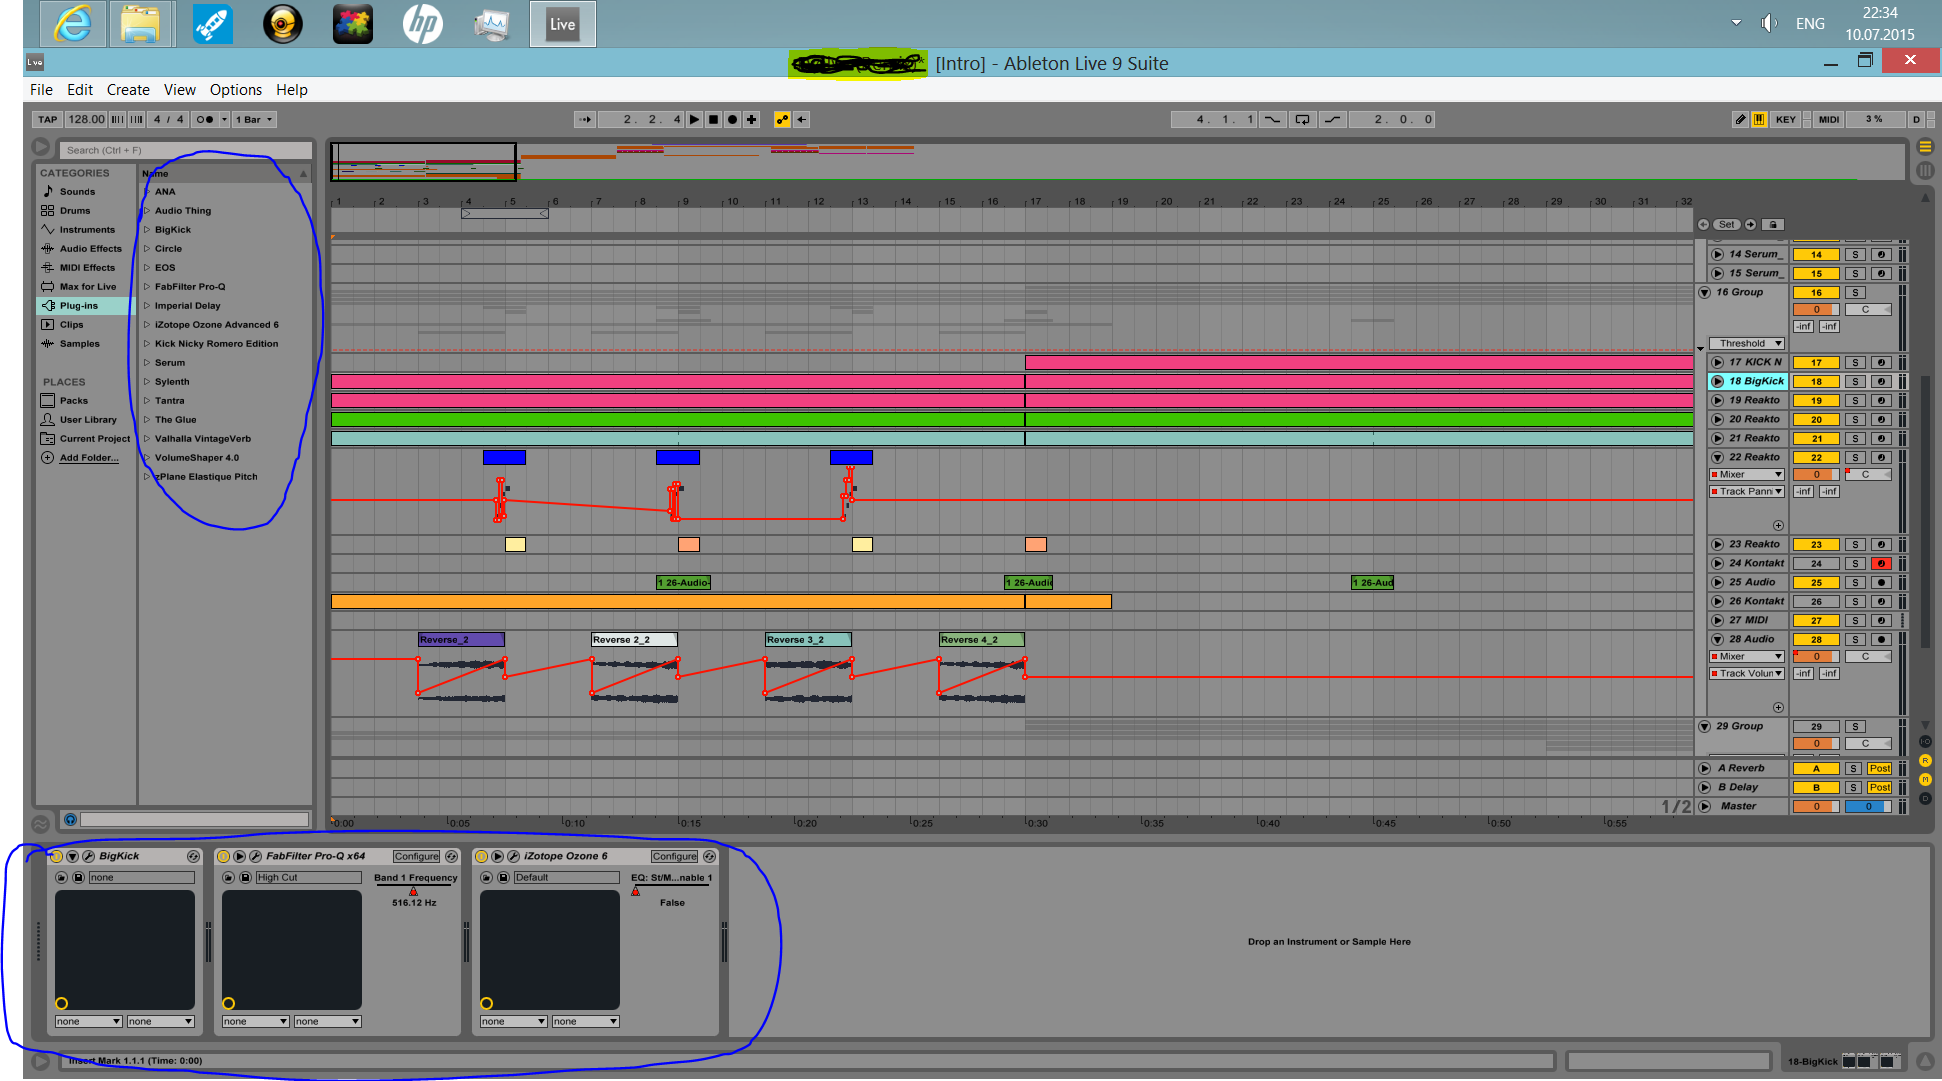Viewport: 1942px width, 1081px height.
Task: Open the Create menu
Action: pos(128,89)
